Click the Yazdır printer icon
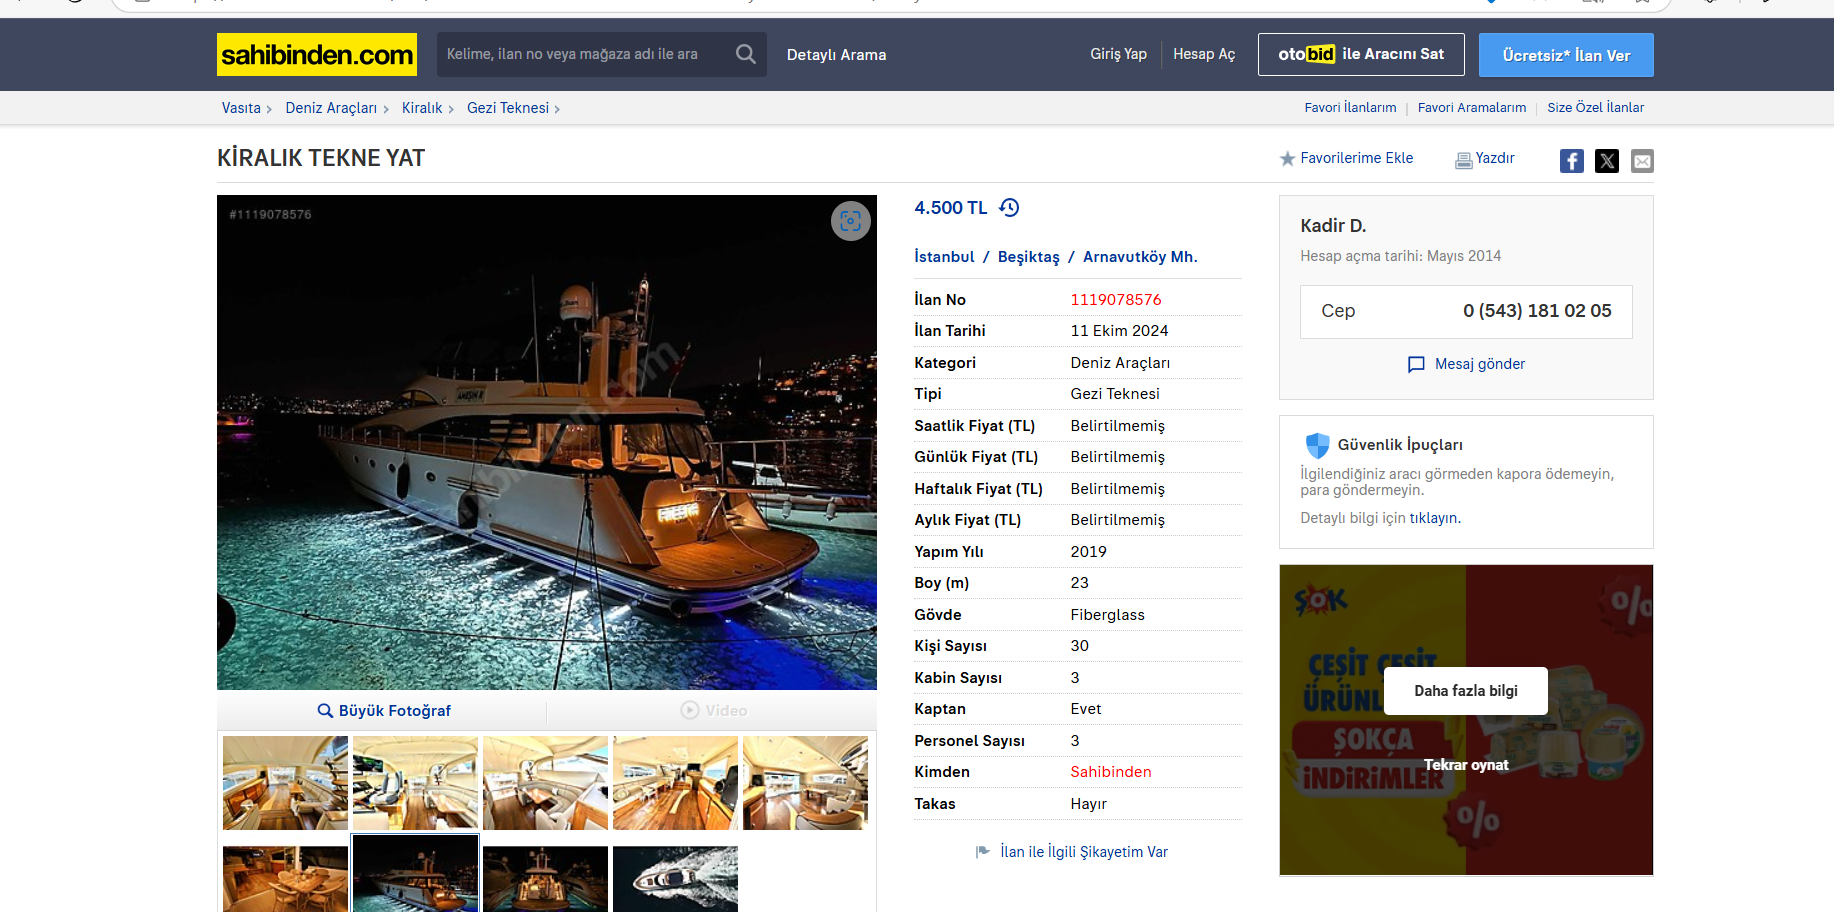Viewport: 1834px width, 912px height. [x=1463, y=160]
